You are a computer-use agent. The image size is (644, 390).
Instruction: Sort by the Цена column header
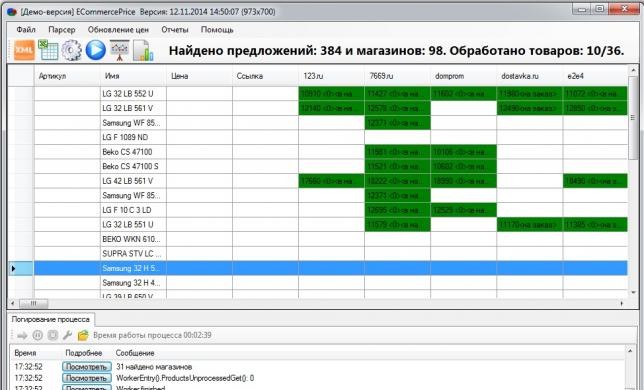coord(200,76)
